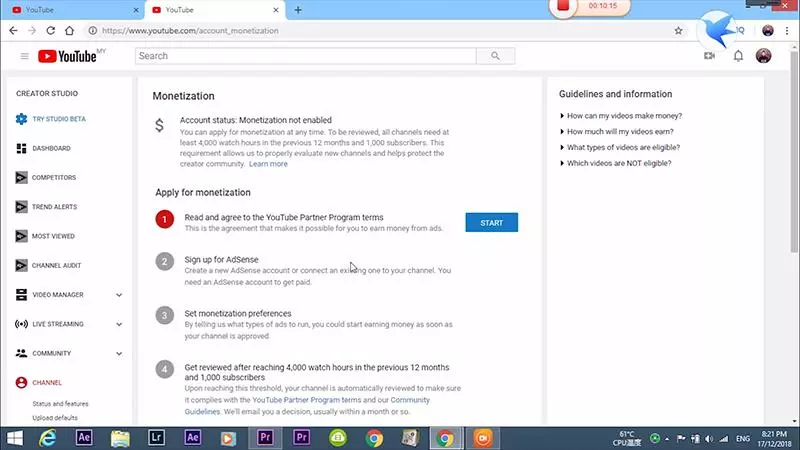
Task: Open the YouTube hamburger guide menu
Action: coord(24,56)
